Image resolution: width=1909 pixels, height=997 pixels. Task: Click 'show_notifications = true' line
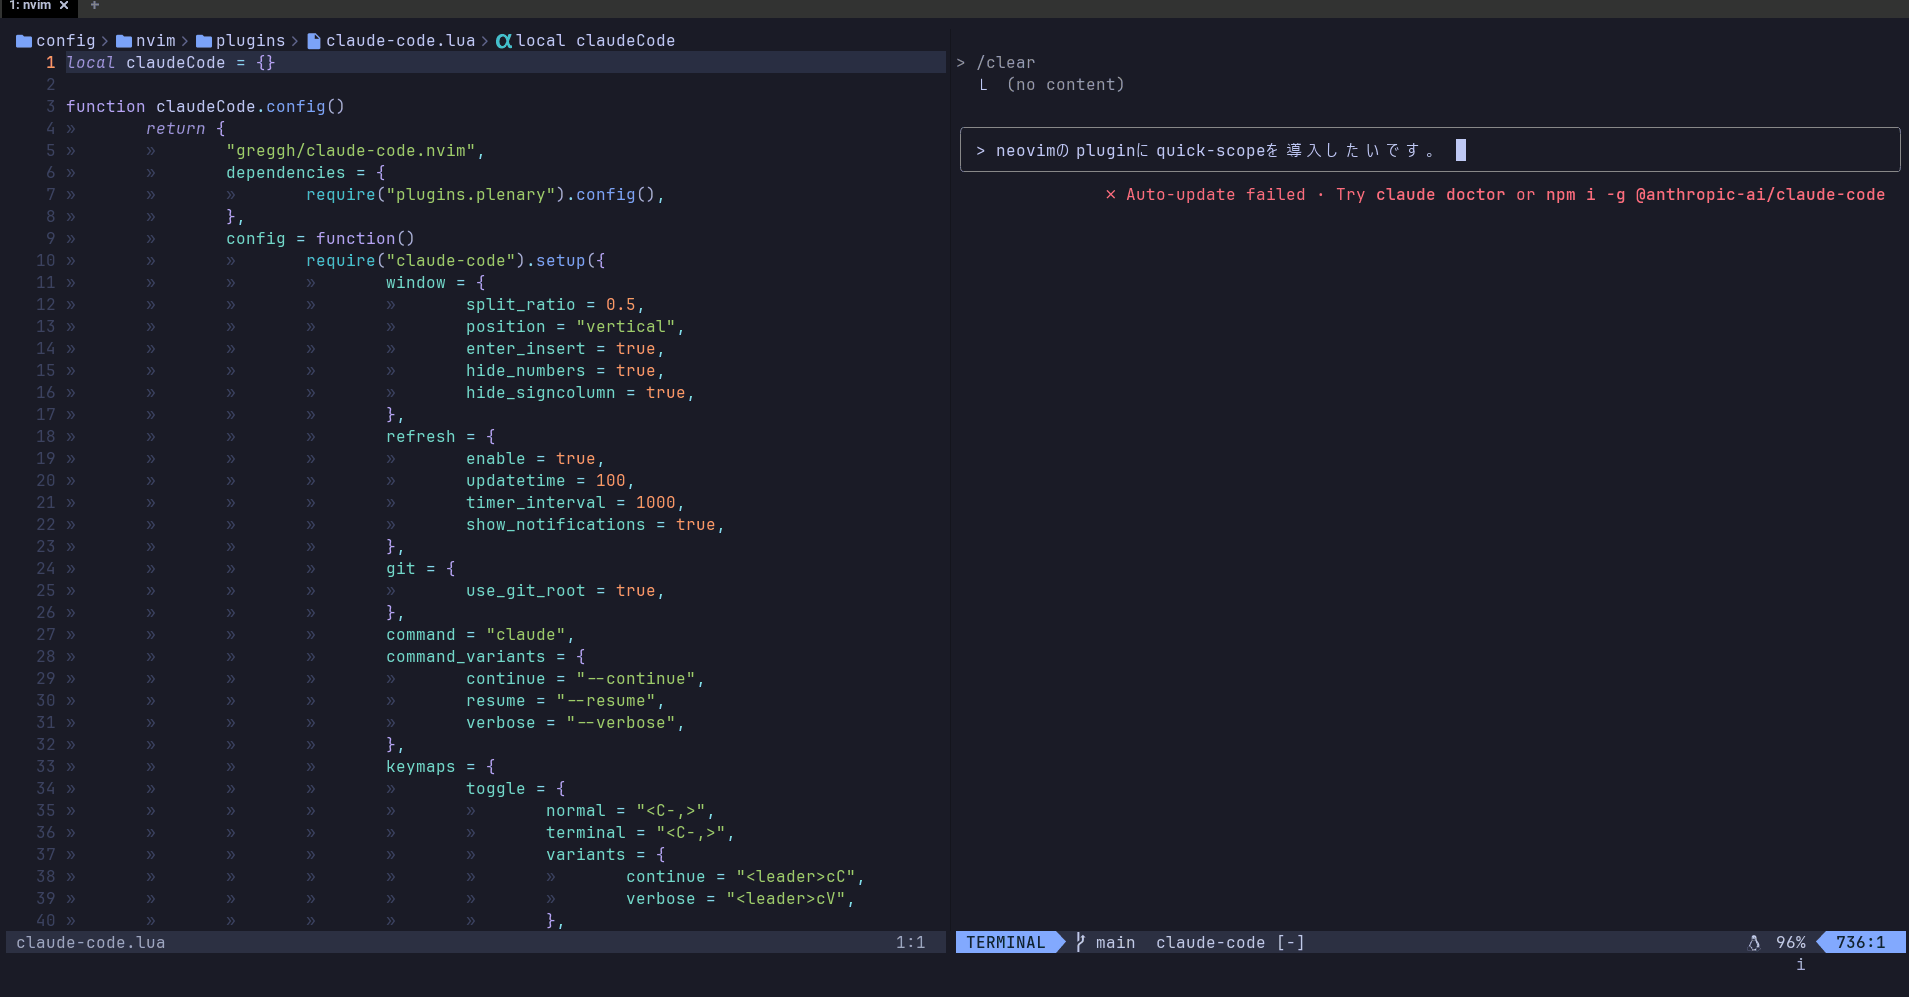[591, 525]
